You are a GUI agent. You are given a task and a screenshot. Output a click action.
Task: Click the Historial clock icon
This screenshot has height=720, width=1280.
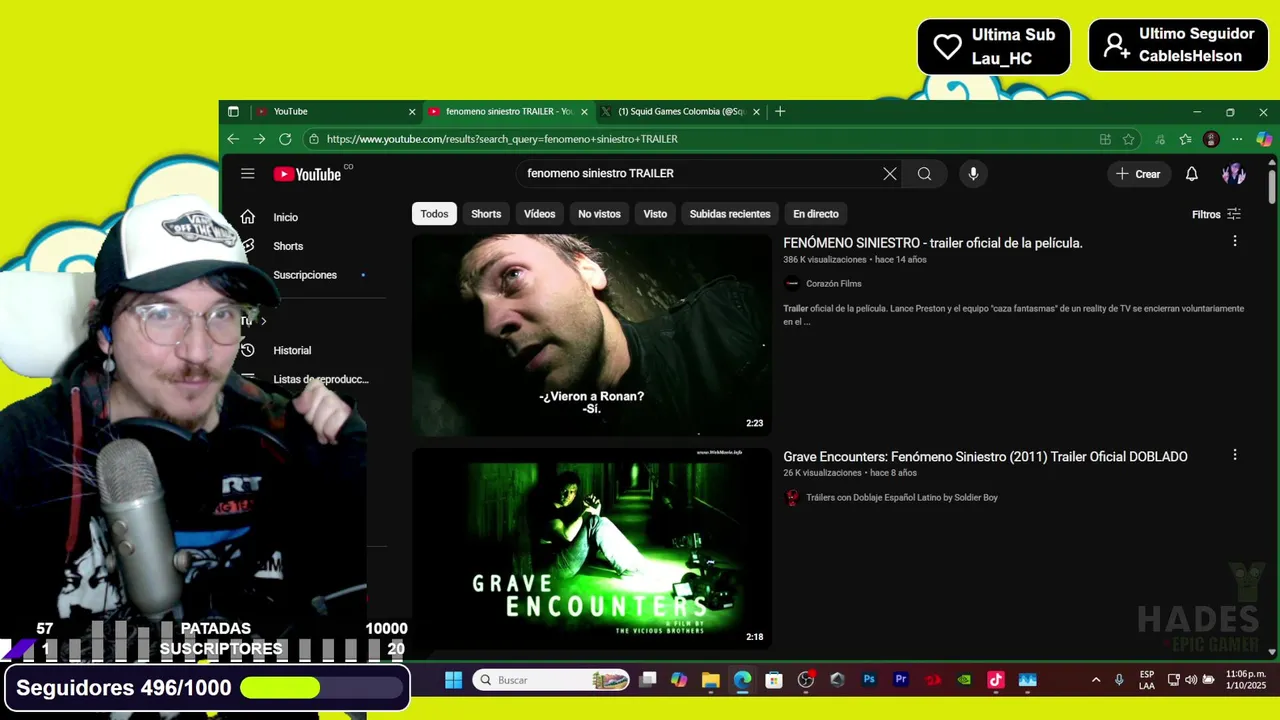[248, 350]
